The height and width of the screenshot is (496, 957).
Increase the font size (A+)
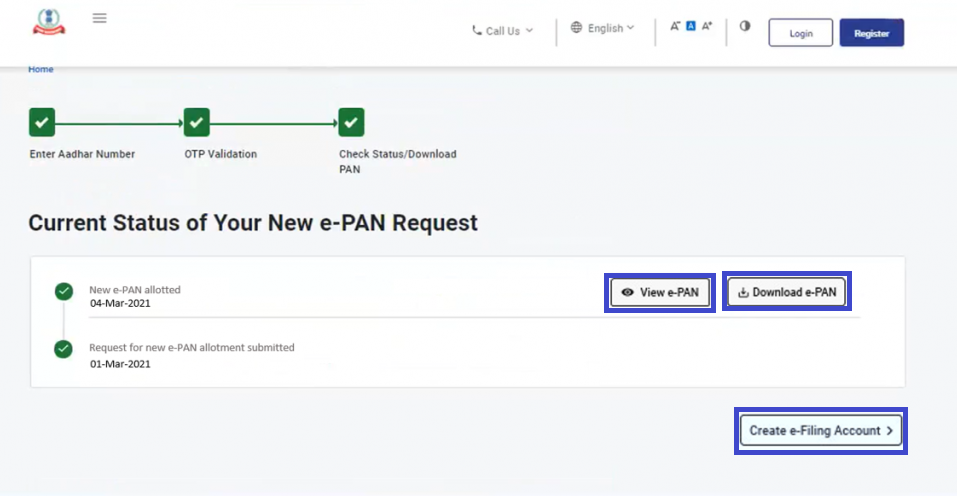[x=707, y=27]
